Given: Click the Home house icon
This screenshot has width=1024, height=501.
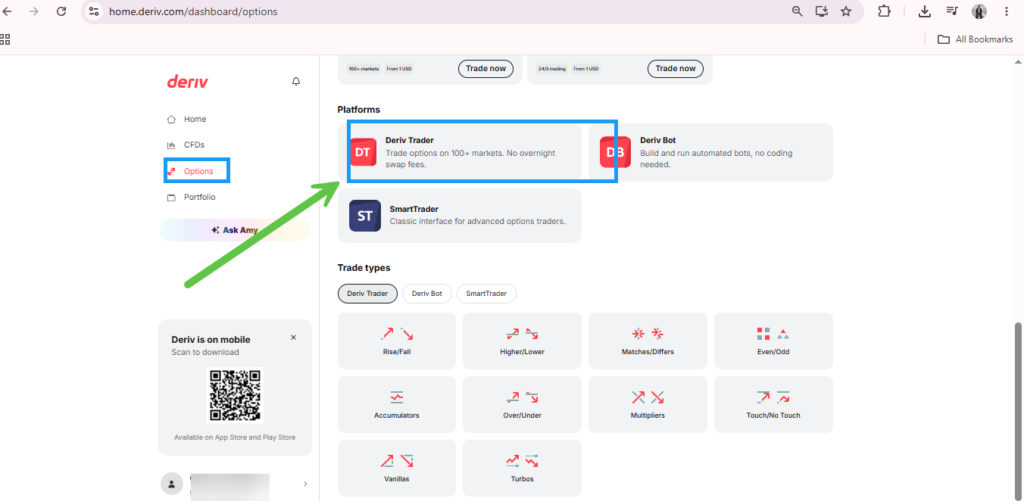Looking at the screenshot, I should click(x=171, y=120).
